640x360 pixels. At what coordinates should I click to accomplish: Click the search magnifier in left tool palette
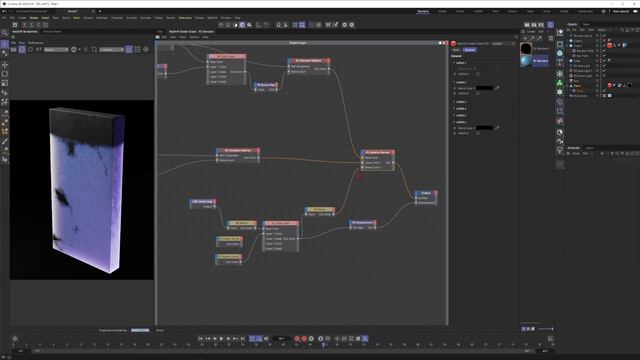[4, 33]
